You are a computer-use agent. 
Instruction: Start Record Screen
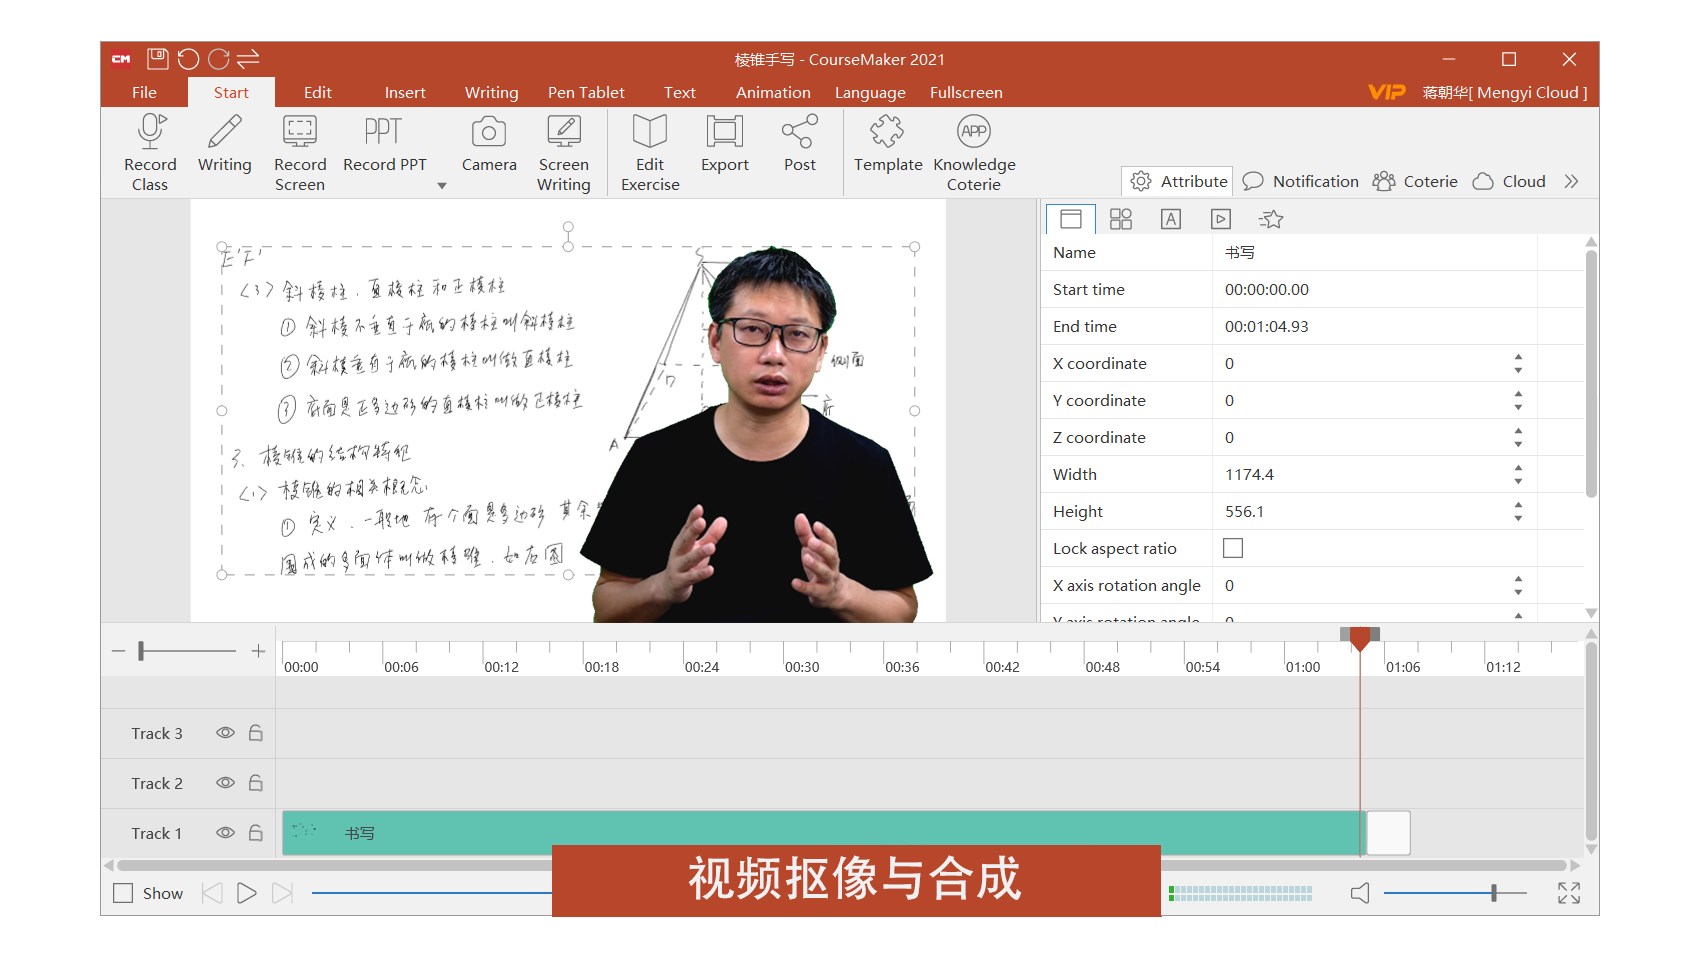pos(300,153)
